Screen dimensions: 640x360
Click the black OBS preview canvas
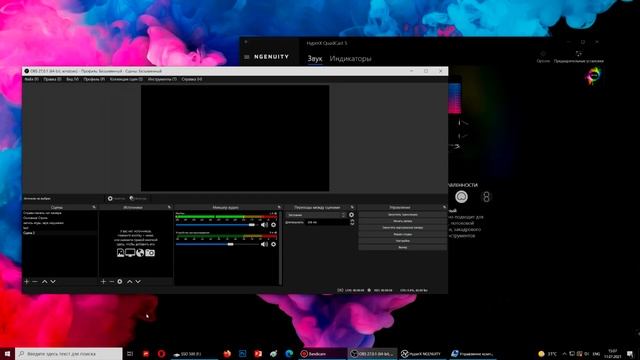point(235,138)
